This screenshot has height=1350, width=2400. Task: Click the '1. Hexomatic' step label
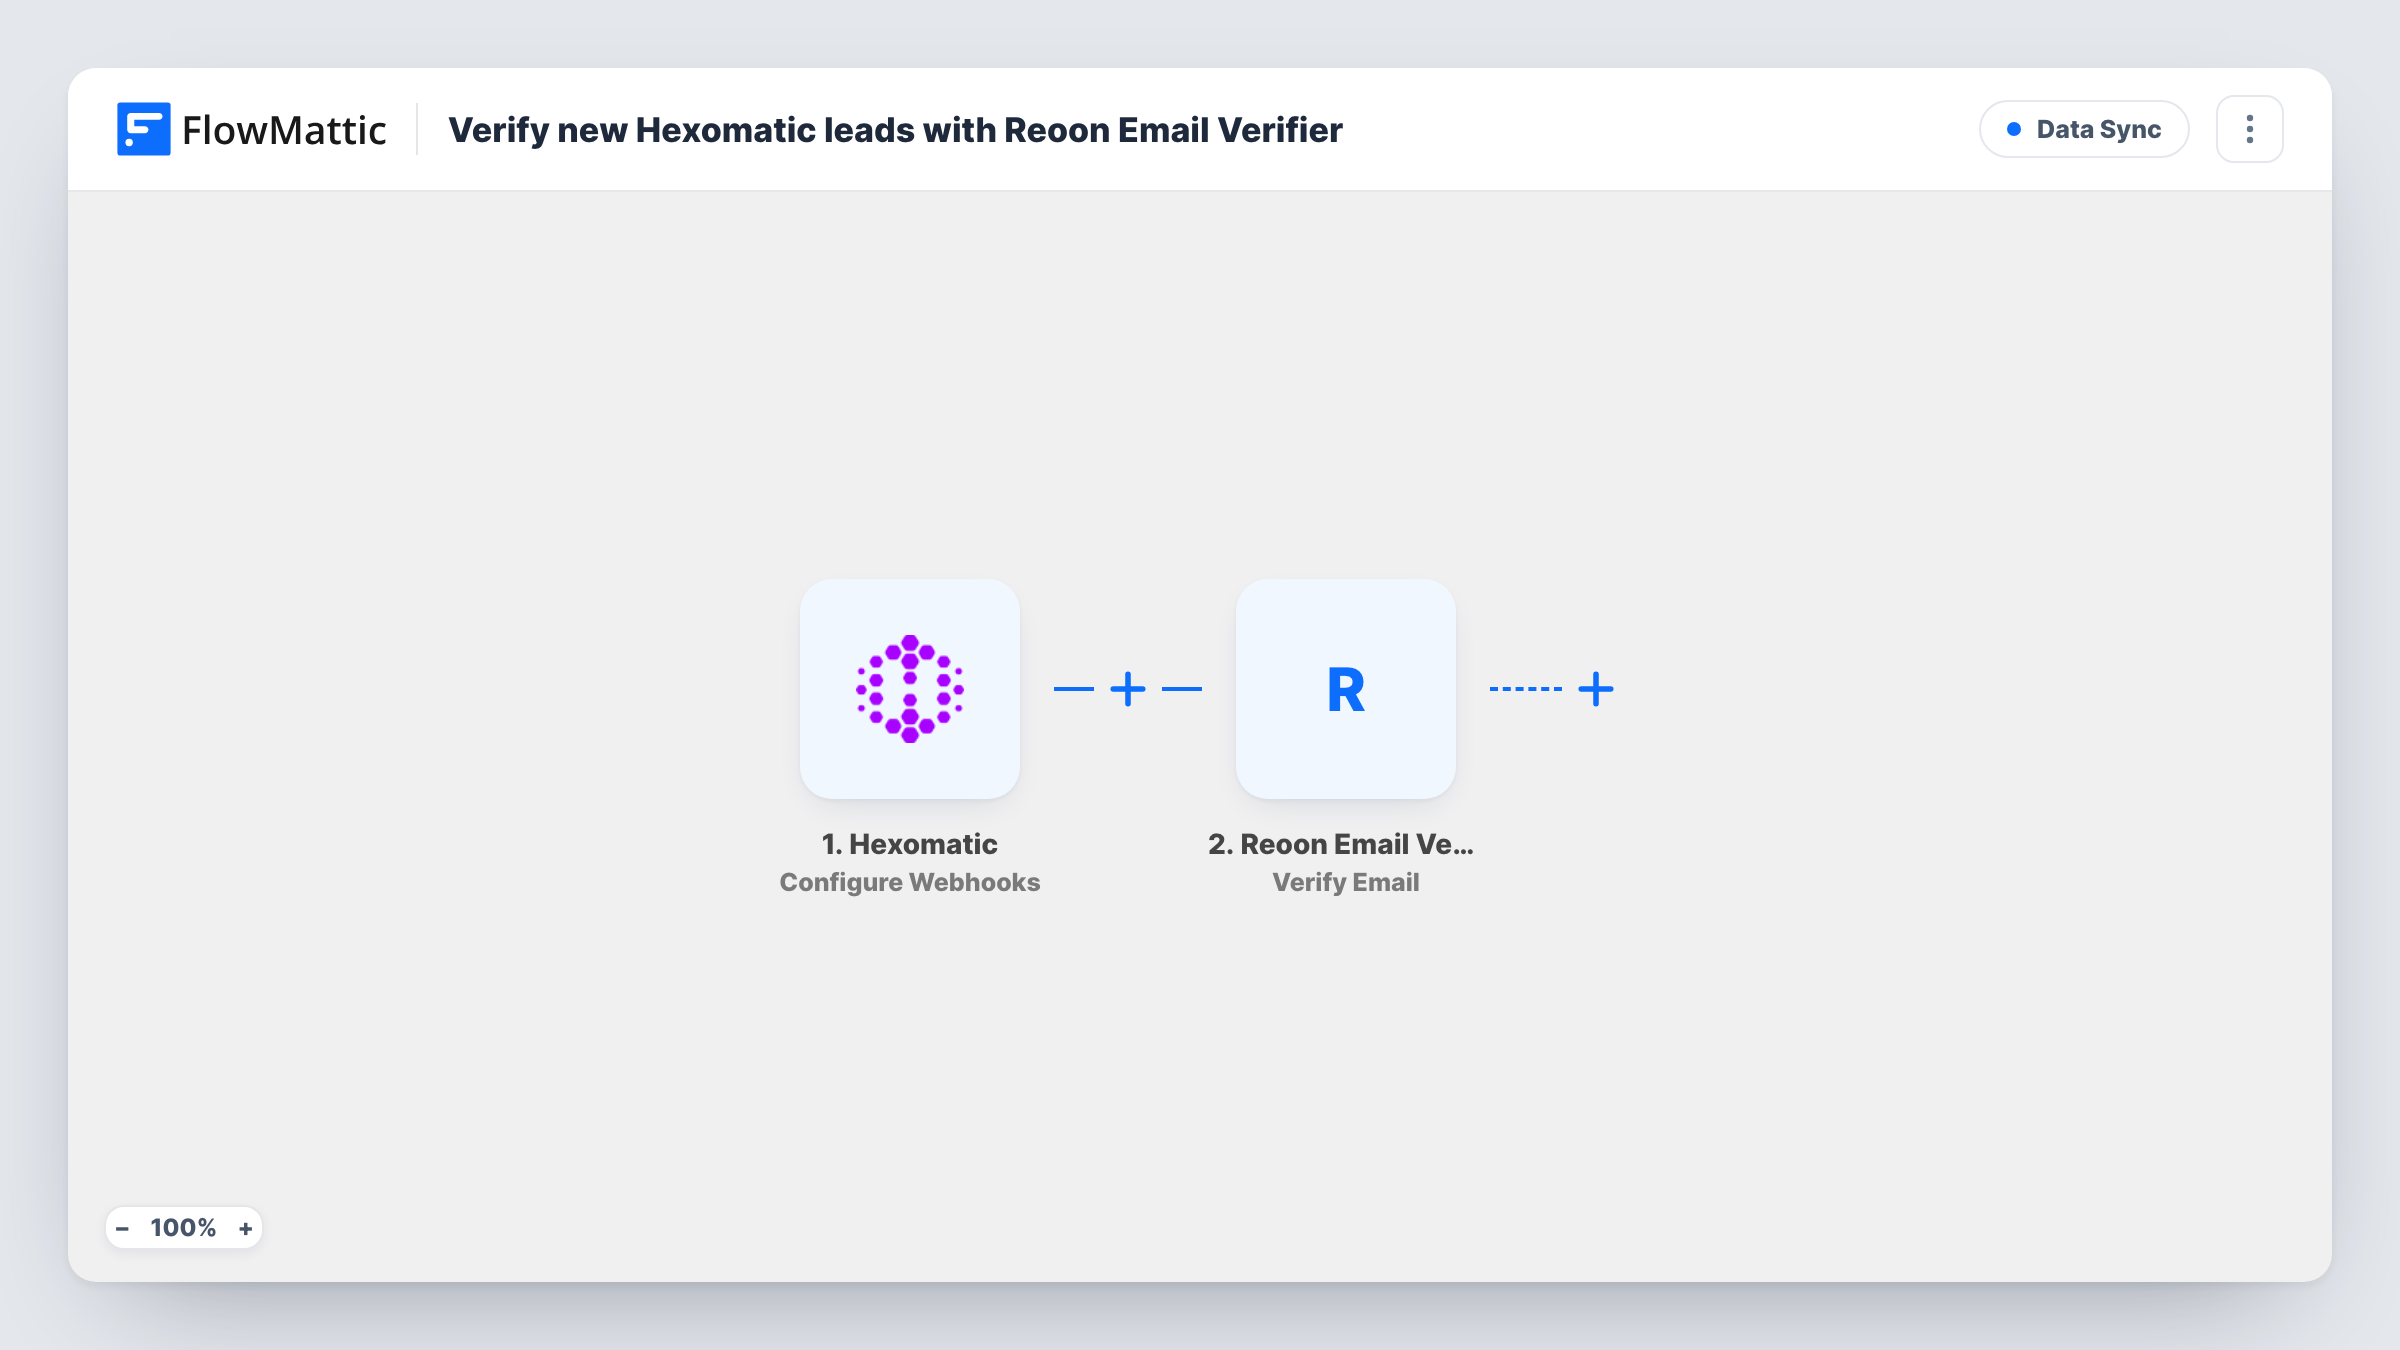pos(909,844)
